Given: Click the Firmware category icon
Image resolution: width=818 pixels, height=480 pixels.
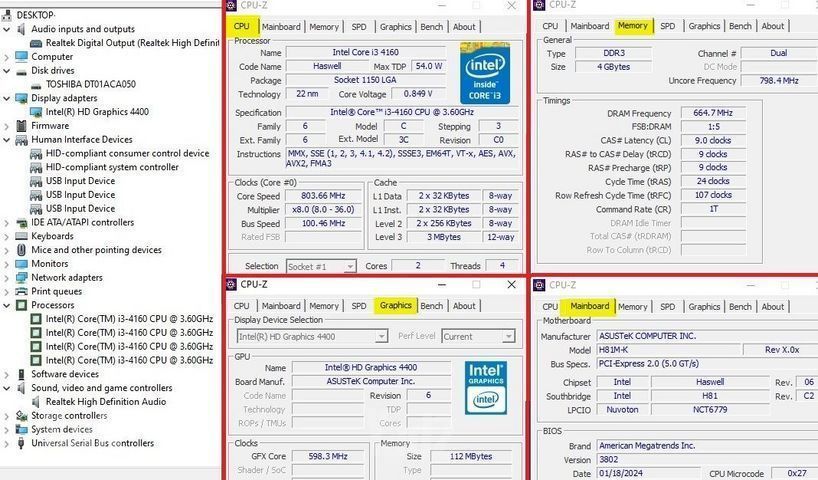Looking at the screenshot, I should 21,126.
